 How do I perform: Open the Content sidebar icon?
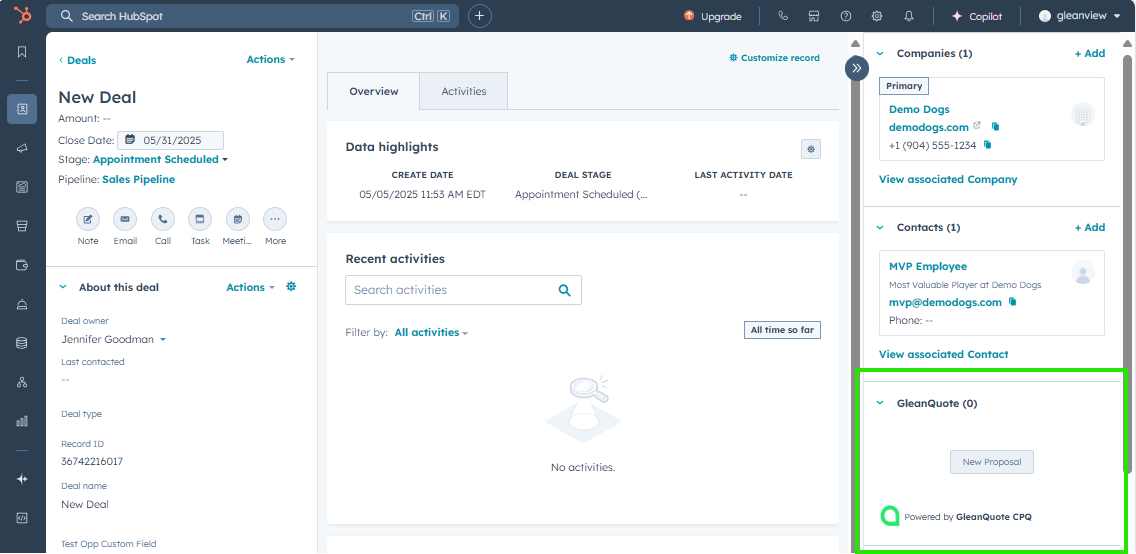[22, 188]
